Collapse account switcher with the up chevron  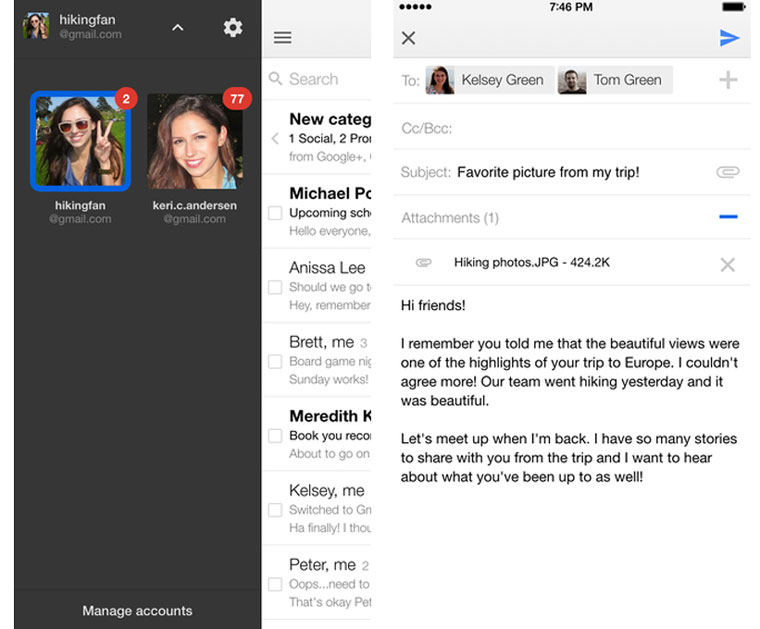[178, 28]
